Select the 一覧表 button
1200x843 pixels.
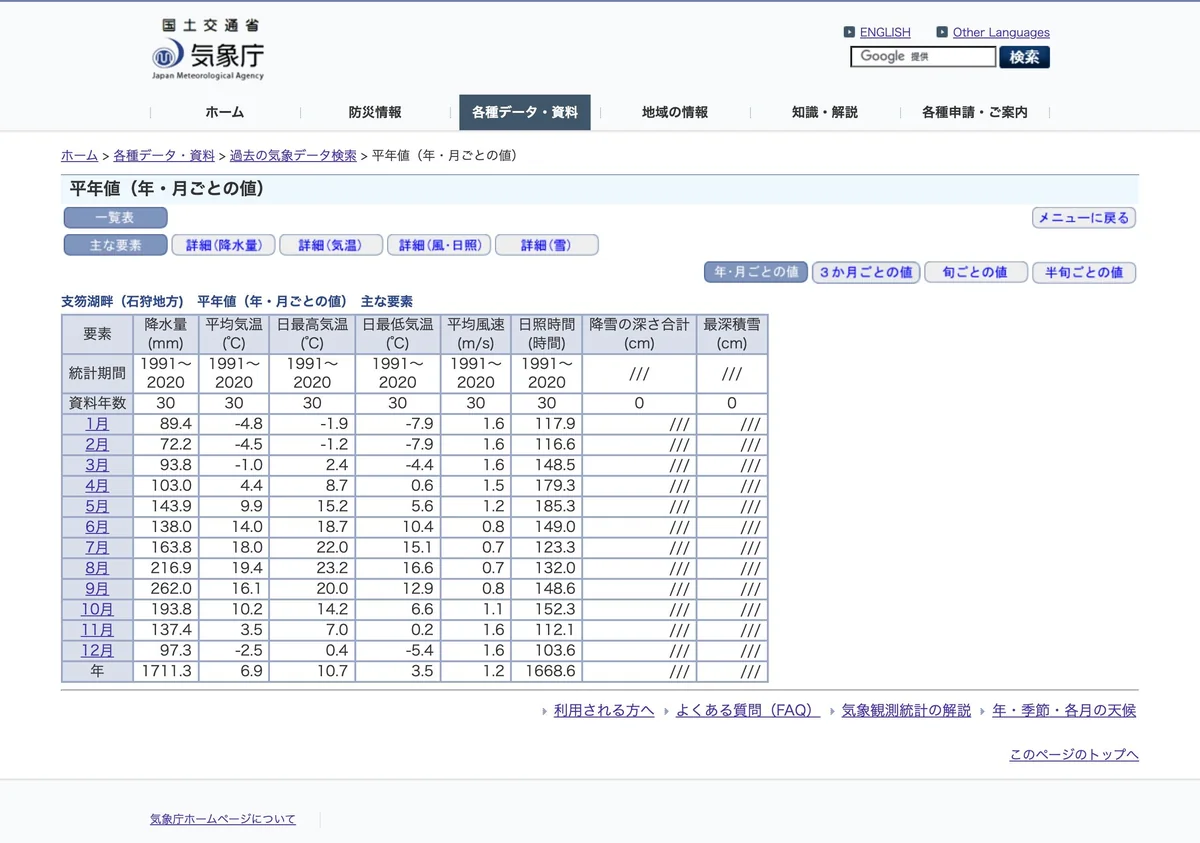tap(115, 217)
